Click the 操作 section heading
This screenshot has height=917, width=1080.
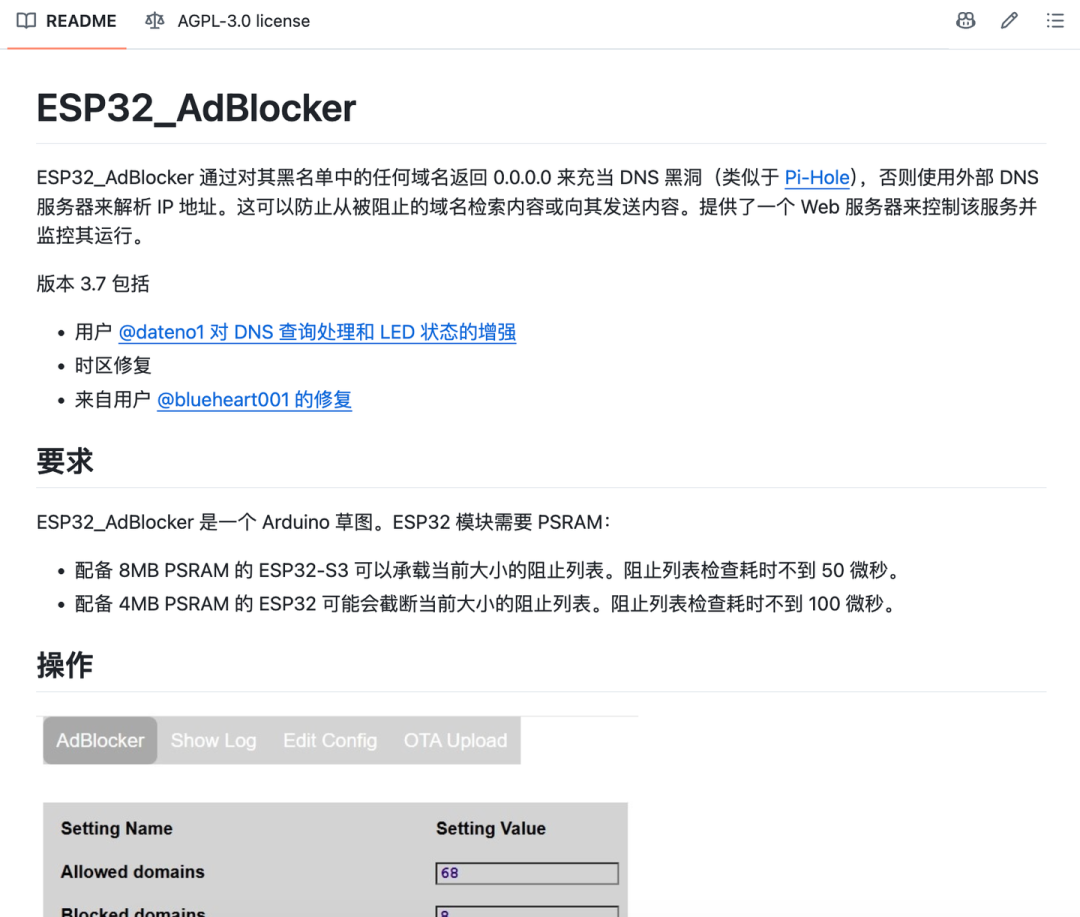point(65,665)
